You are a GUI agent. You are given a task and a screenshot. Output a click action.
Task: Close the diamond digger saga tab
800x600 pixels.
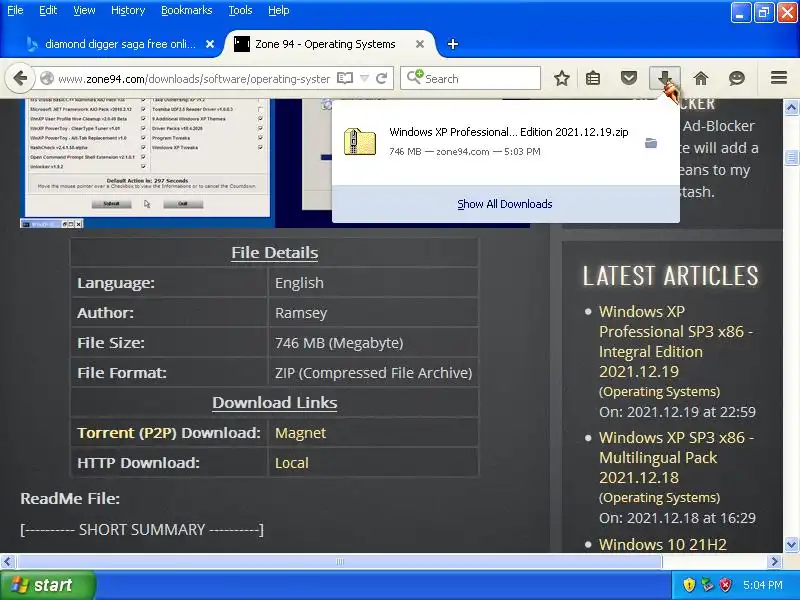[x=210, y=44]
